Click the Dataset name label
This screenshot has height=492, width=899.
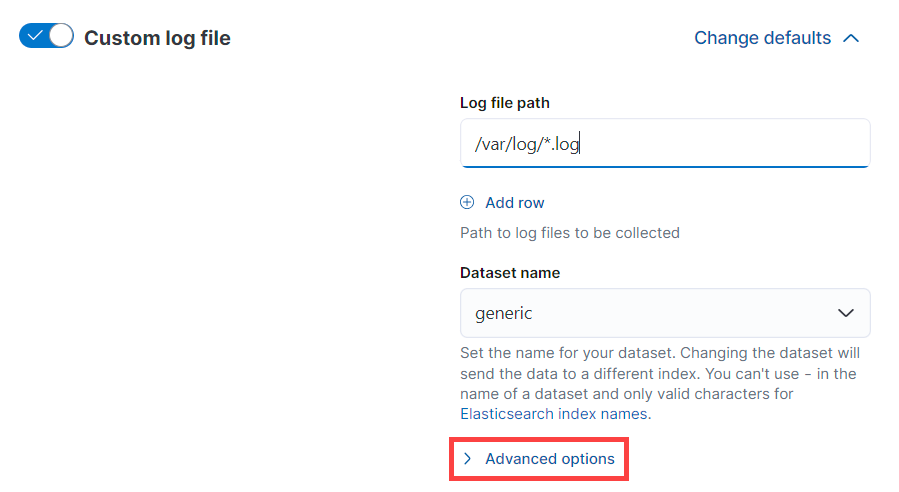tap(509, 272)
